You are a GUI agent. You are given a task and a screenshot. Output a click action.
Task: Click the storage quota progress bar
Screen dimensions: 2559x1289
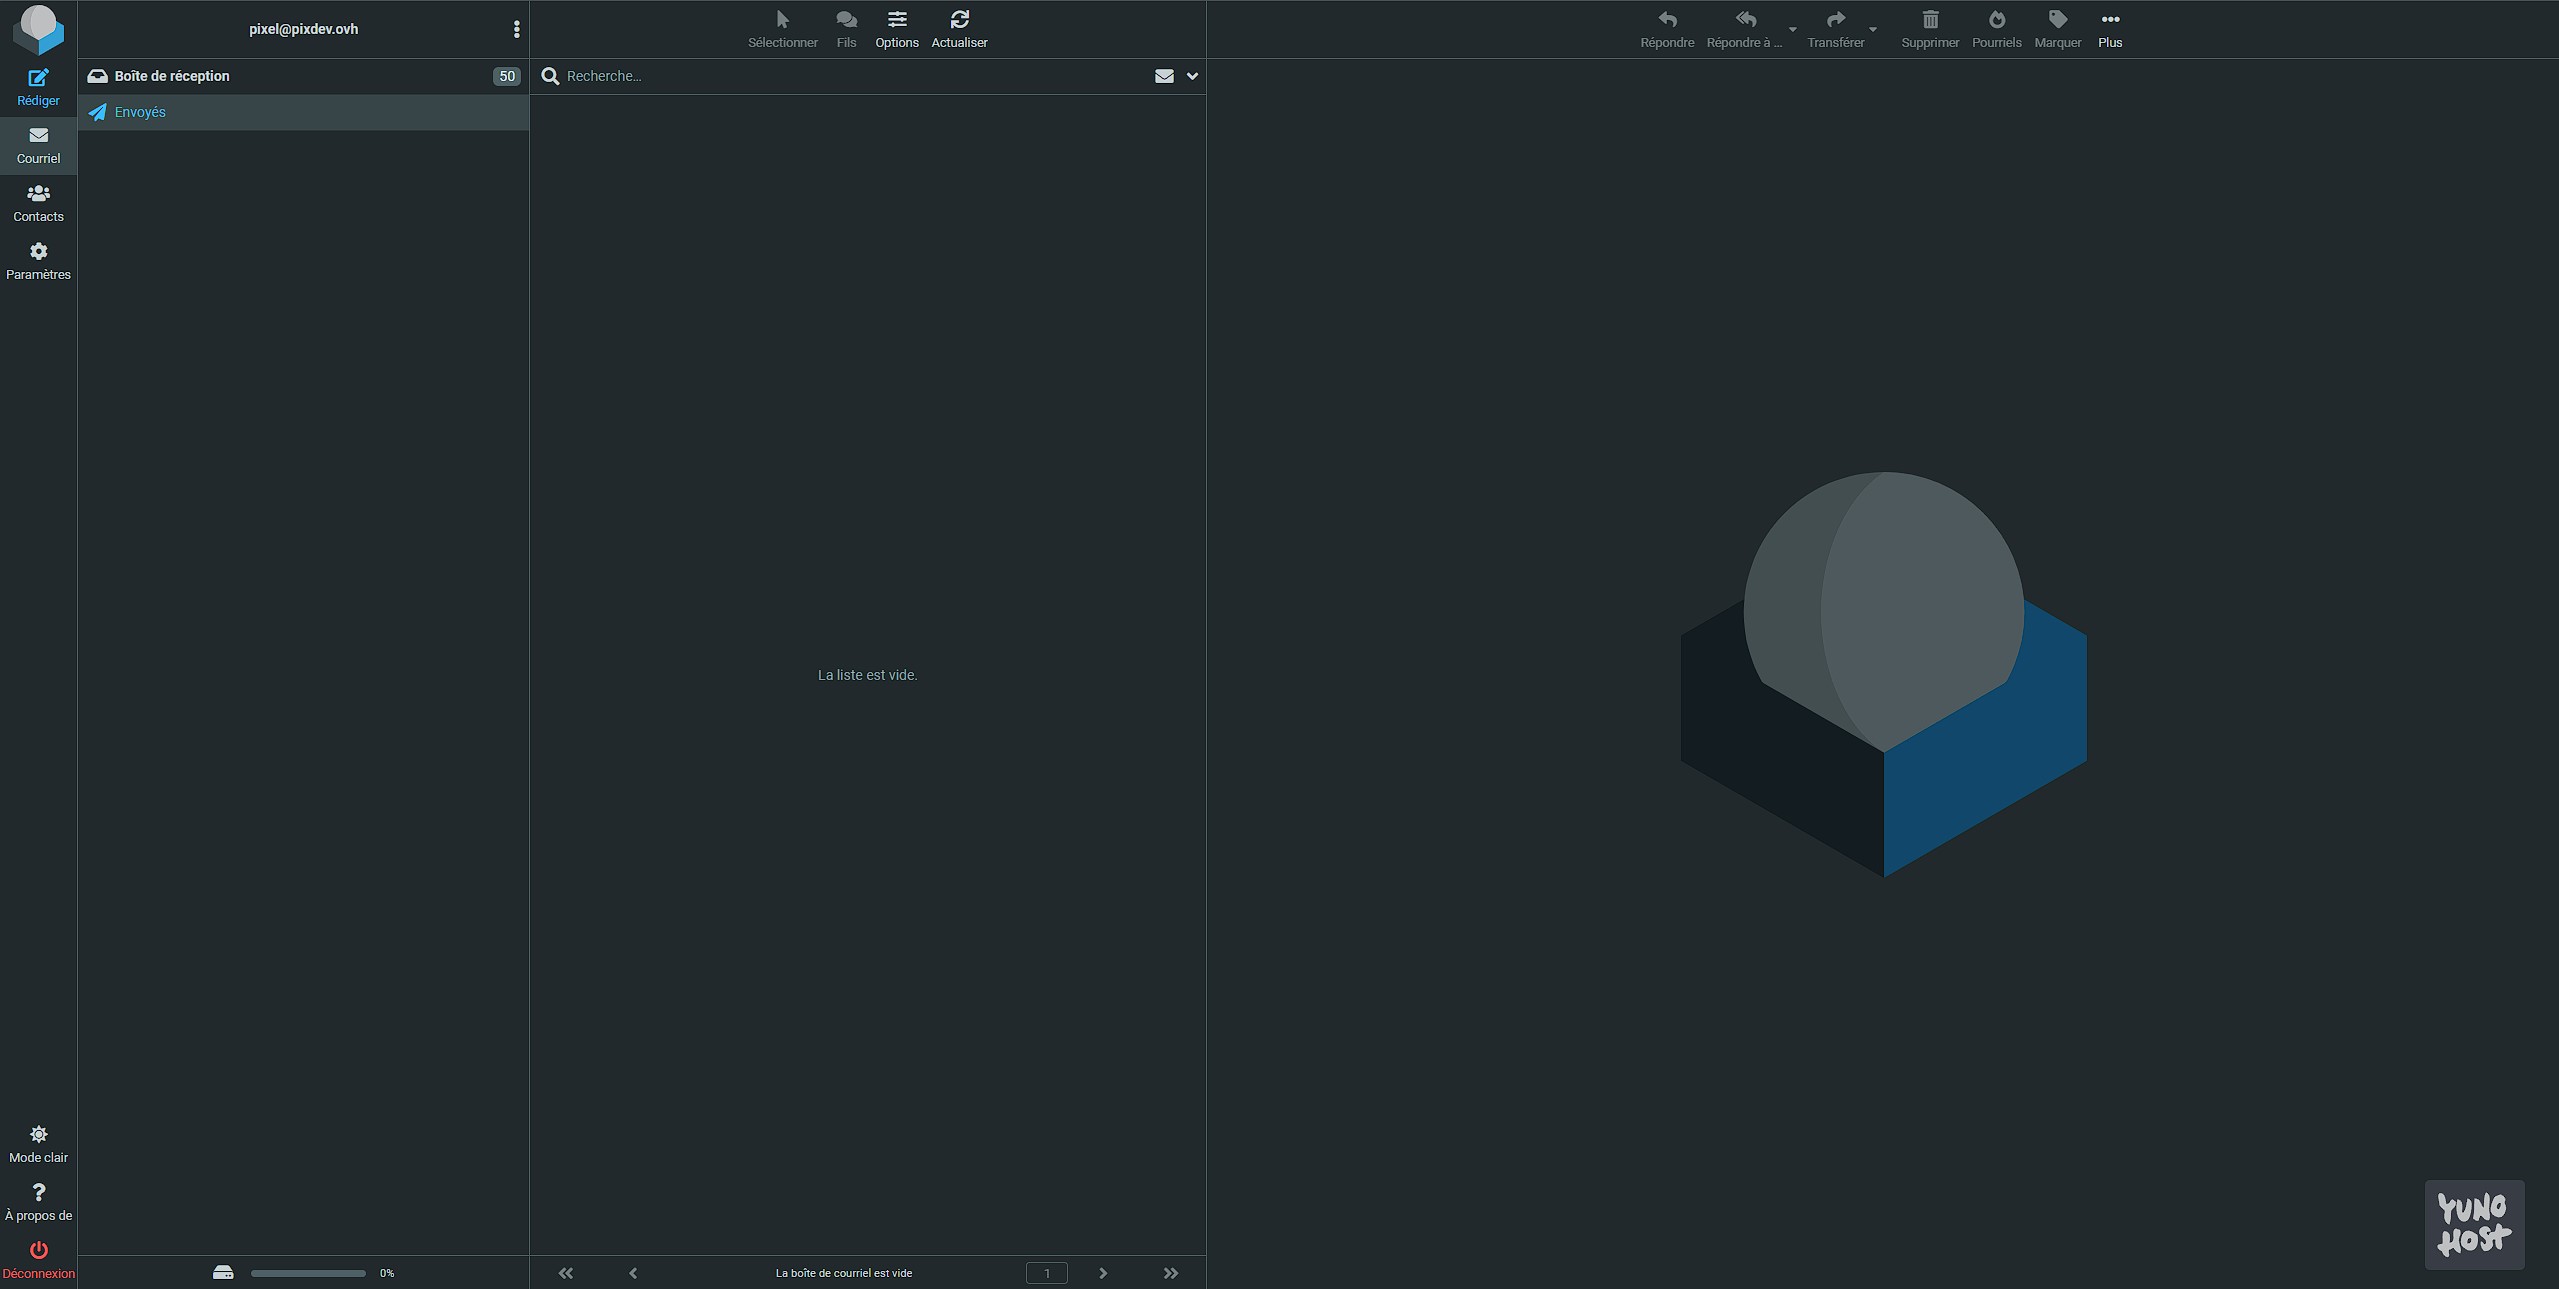(x=308, y=1273)
